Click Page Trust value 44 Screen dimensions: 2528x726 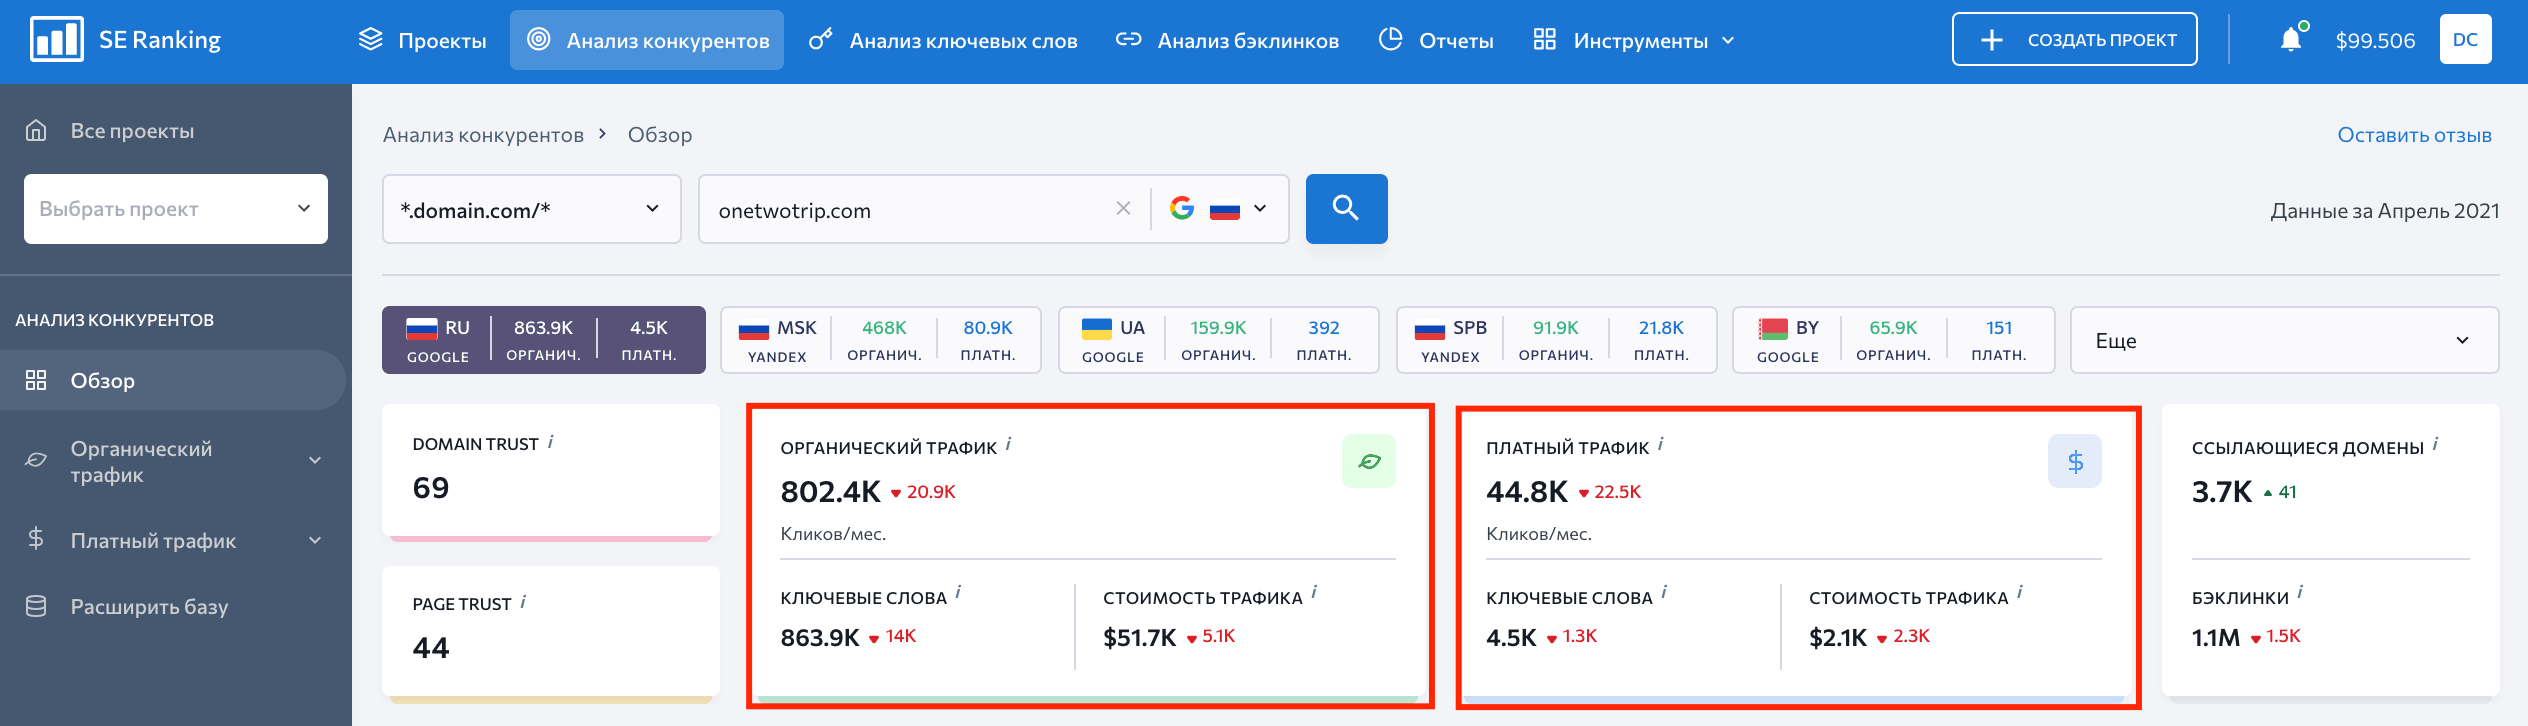[x=431, y=648]
